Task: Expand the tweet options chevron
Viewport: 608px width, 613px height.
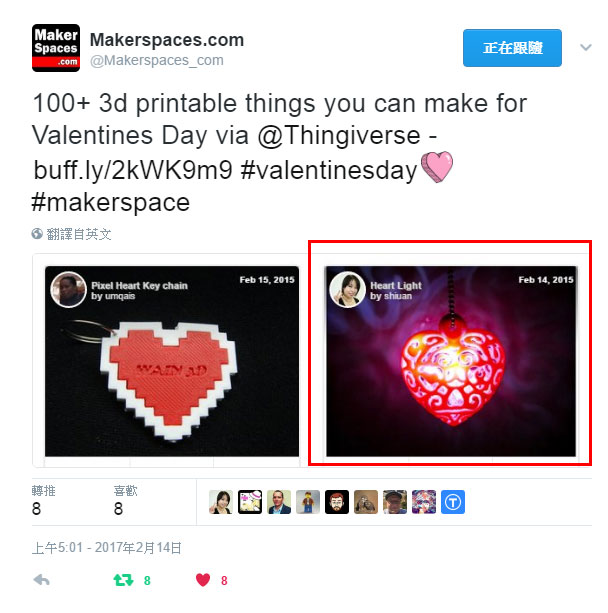Action: click(586, 48)
